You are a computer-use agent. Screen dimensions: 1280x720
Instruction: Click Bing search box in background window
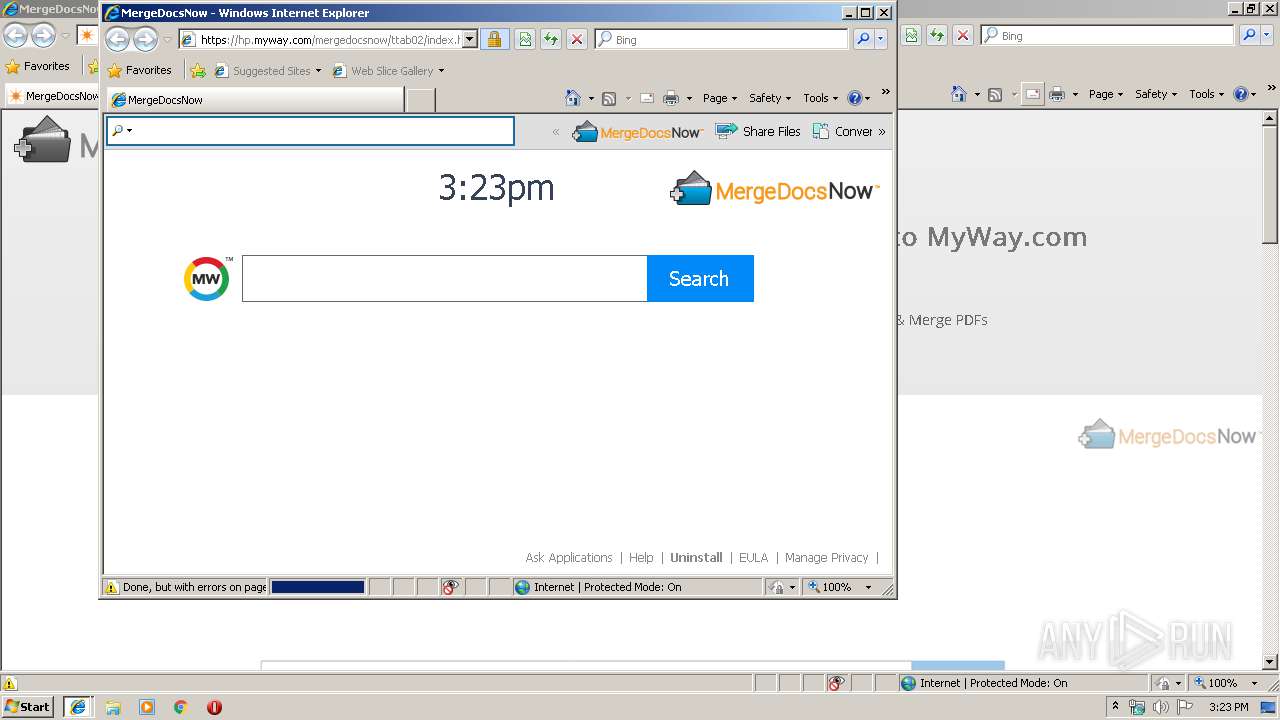pos(1107,35)
